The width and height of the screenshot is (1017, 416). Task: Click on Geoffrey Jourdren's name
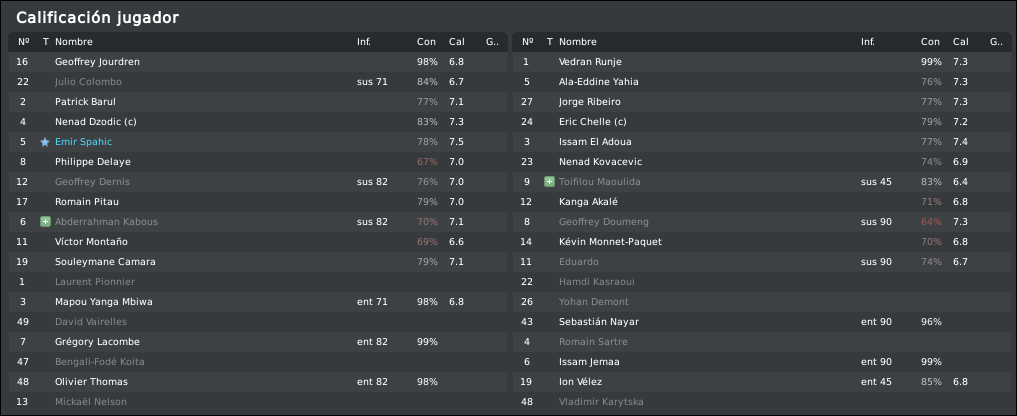97,62
